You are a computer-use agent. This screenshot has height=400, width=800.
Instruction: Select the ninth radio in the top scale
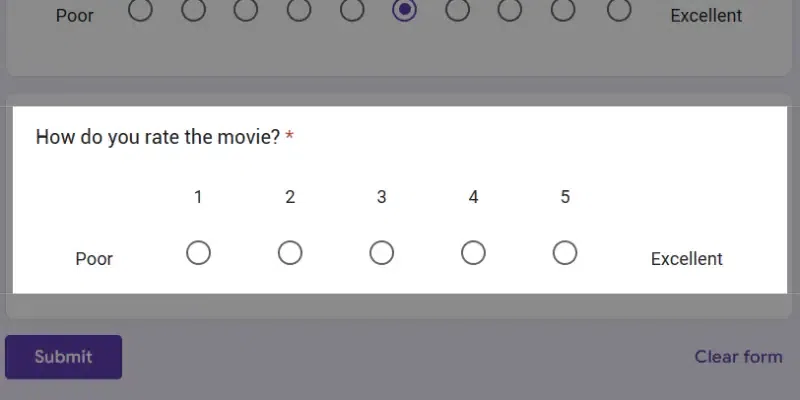click(x=563, y=10)
